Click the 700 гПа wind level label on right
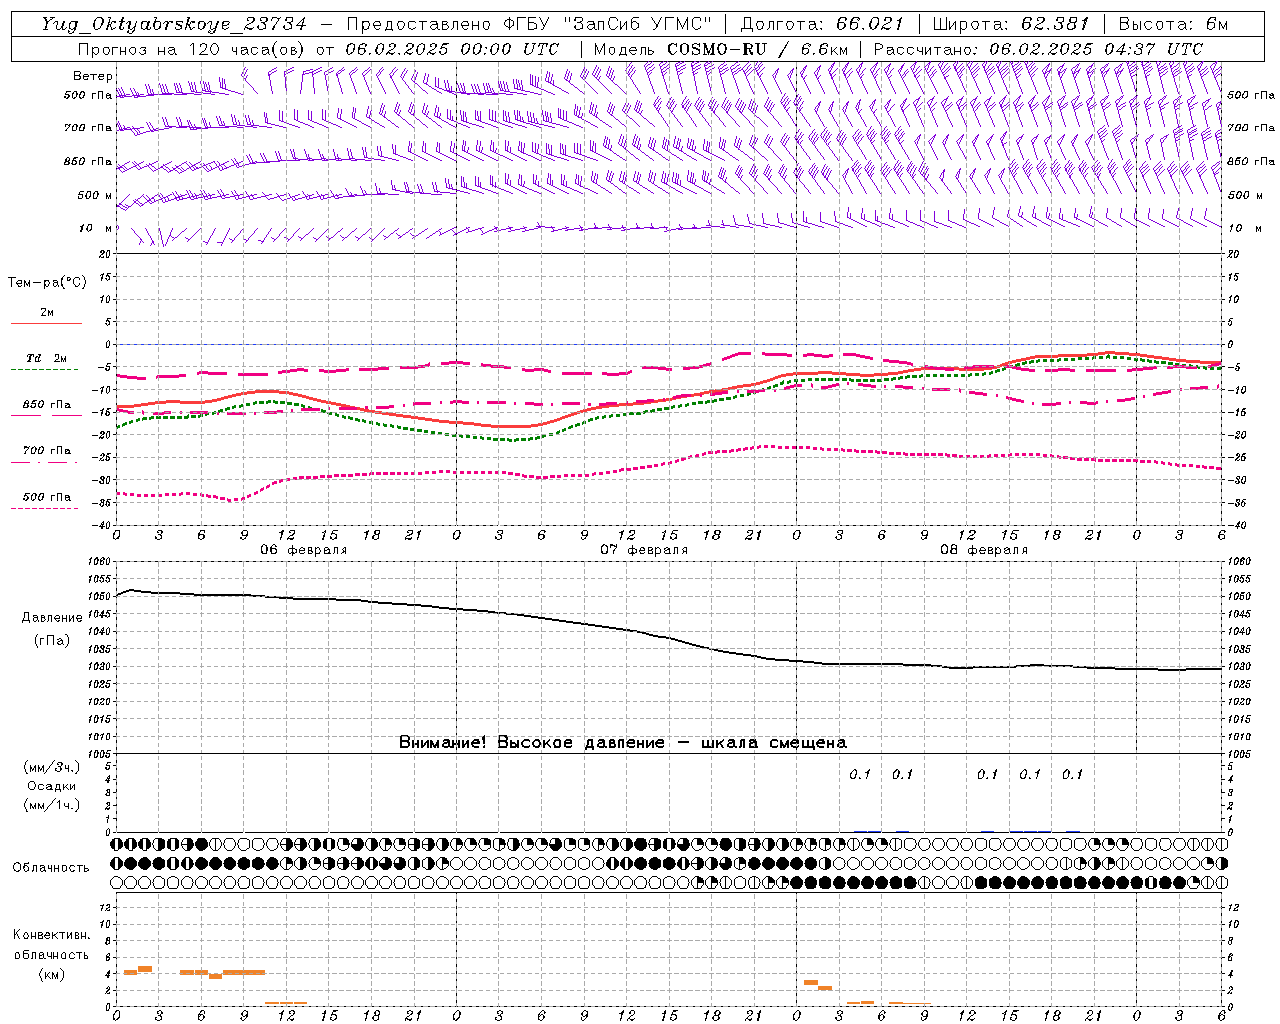Screen dimensions: 1280x1024 [x=1251, y=128]
